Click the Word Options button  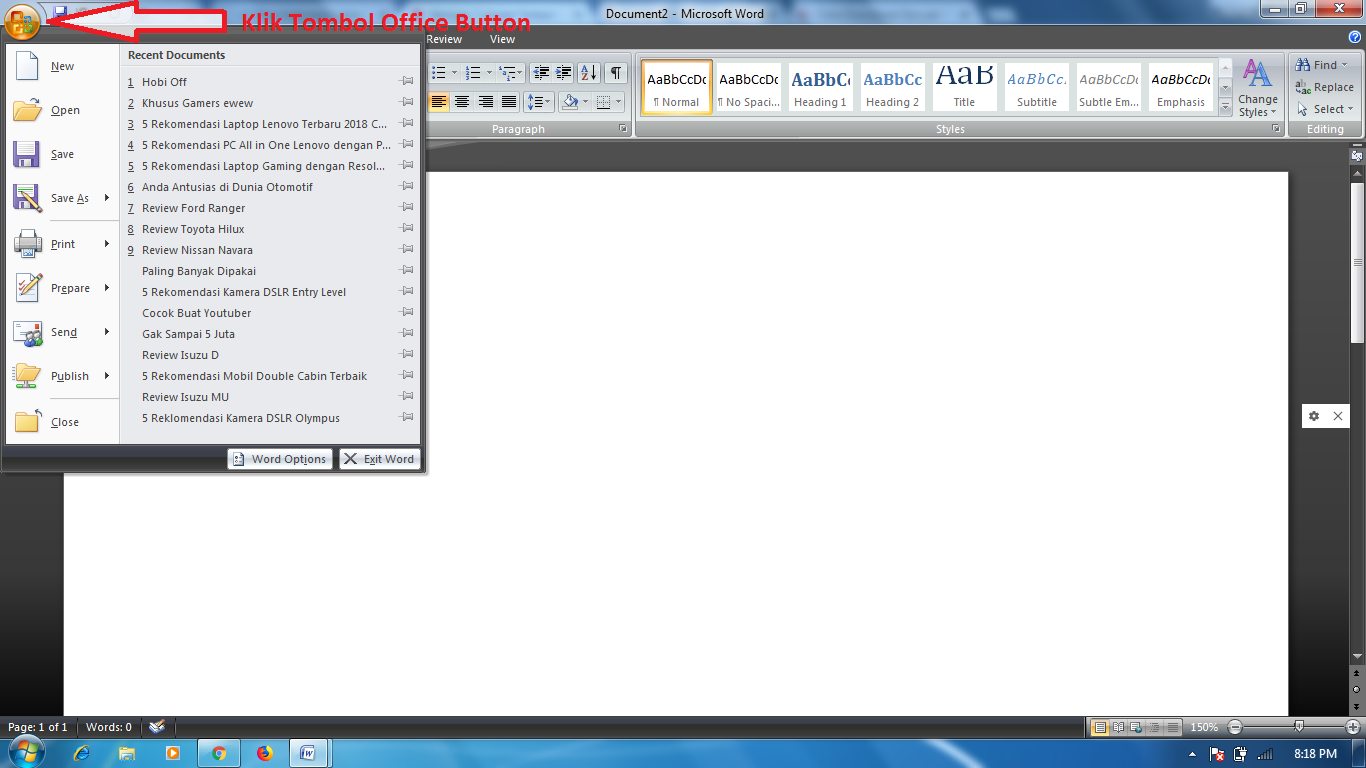(279, 459)
